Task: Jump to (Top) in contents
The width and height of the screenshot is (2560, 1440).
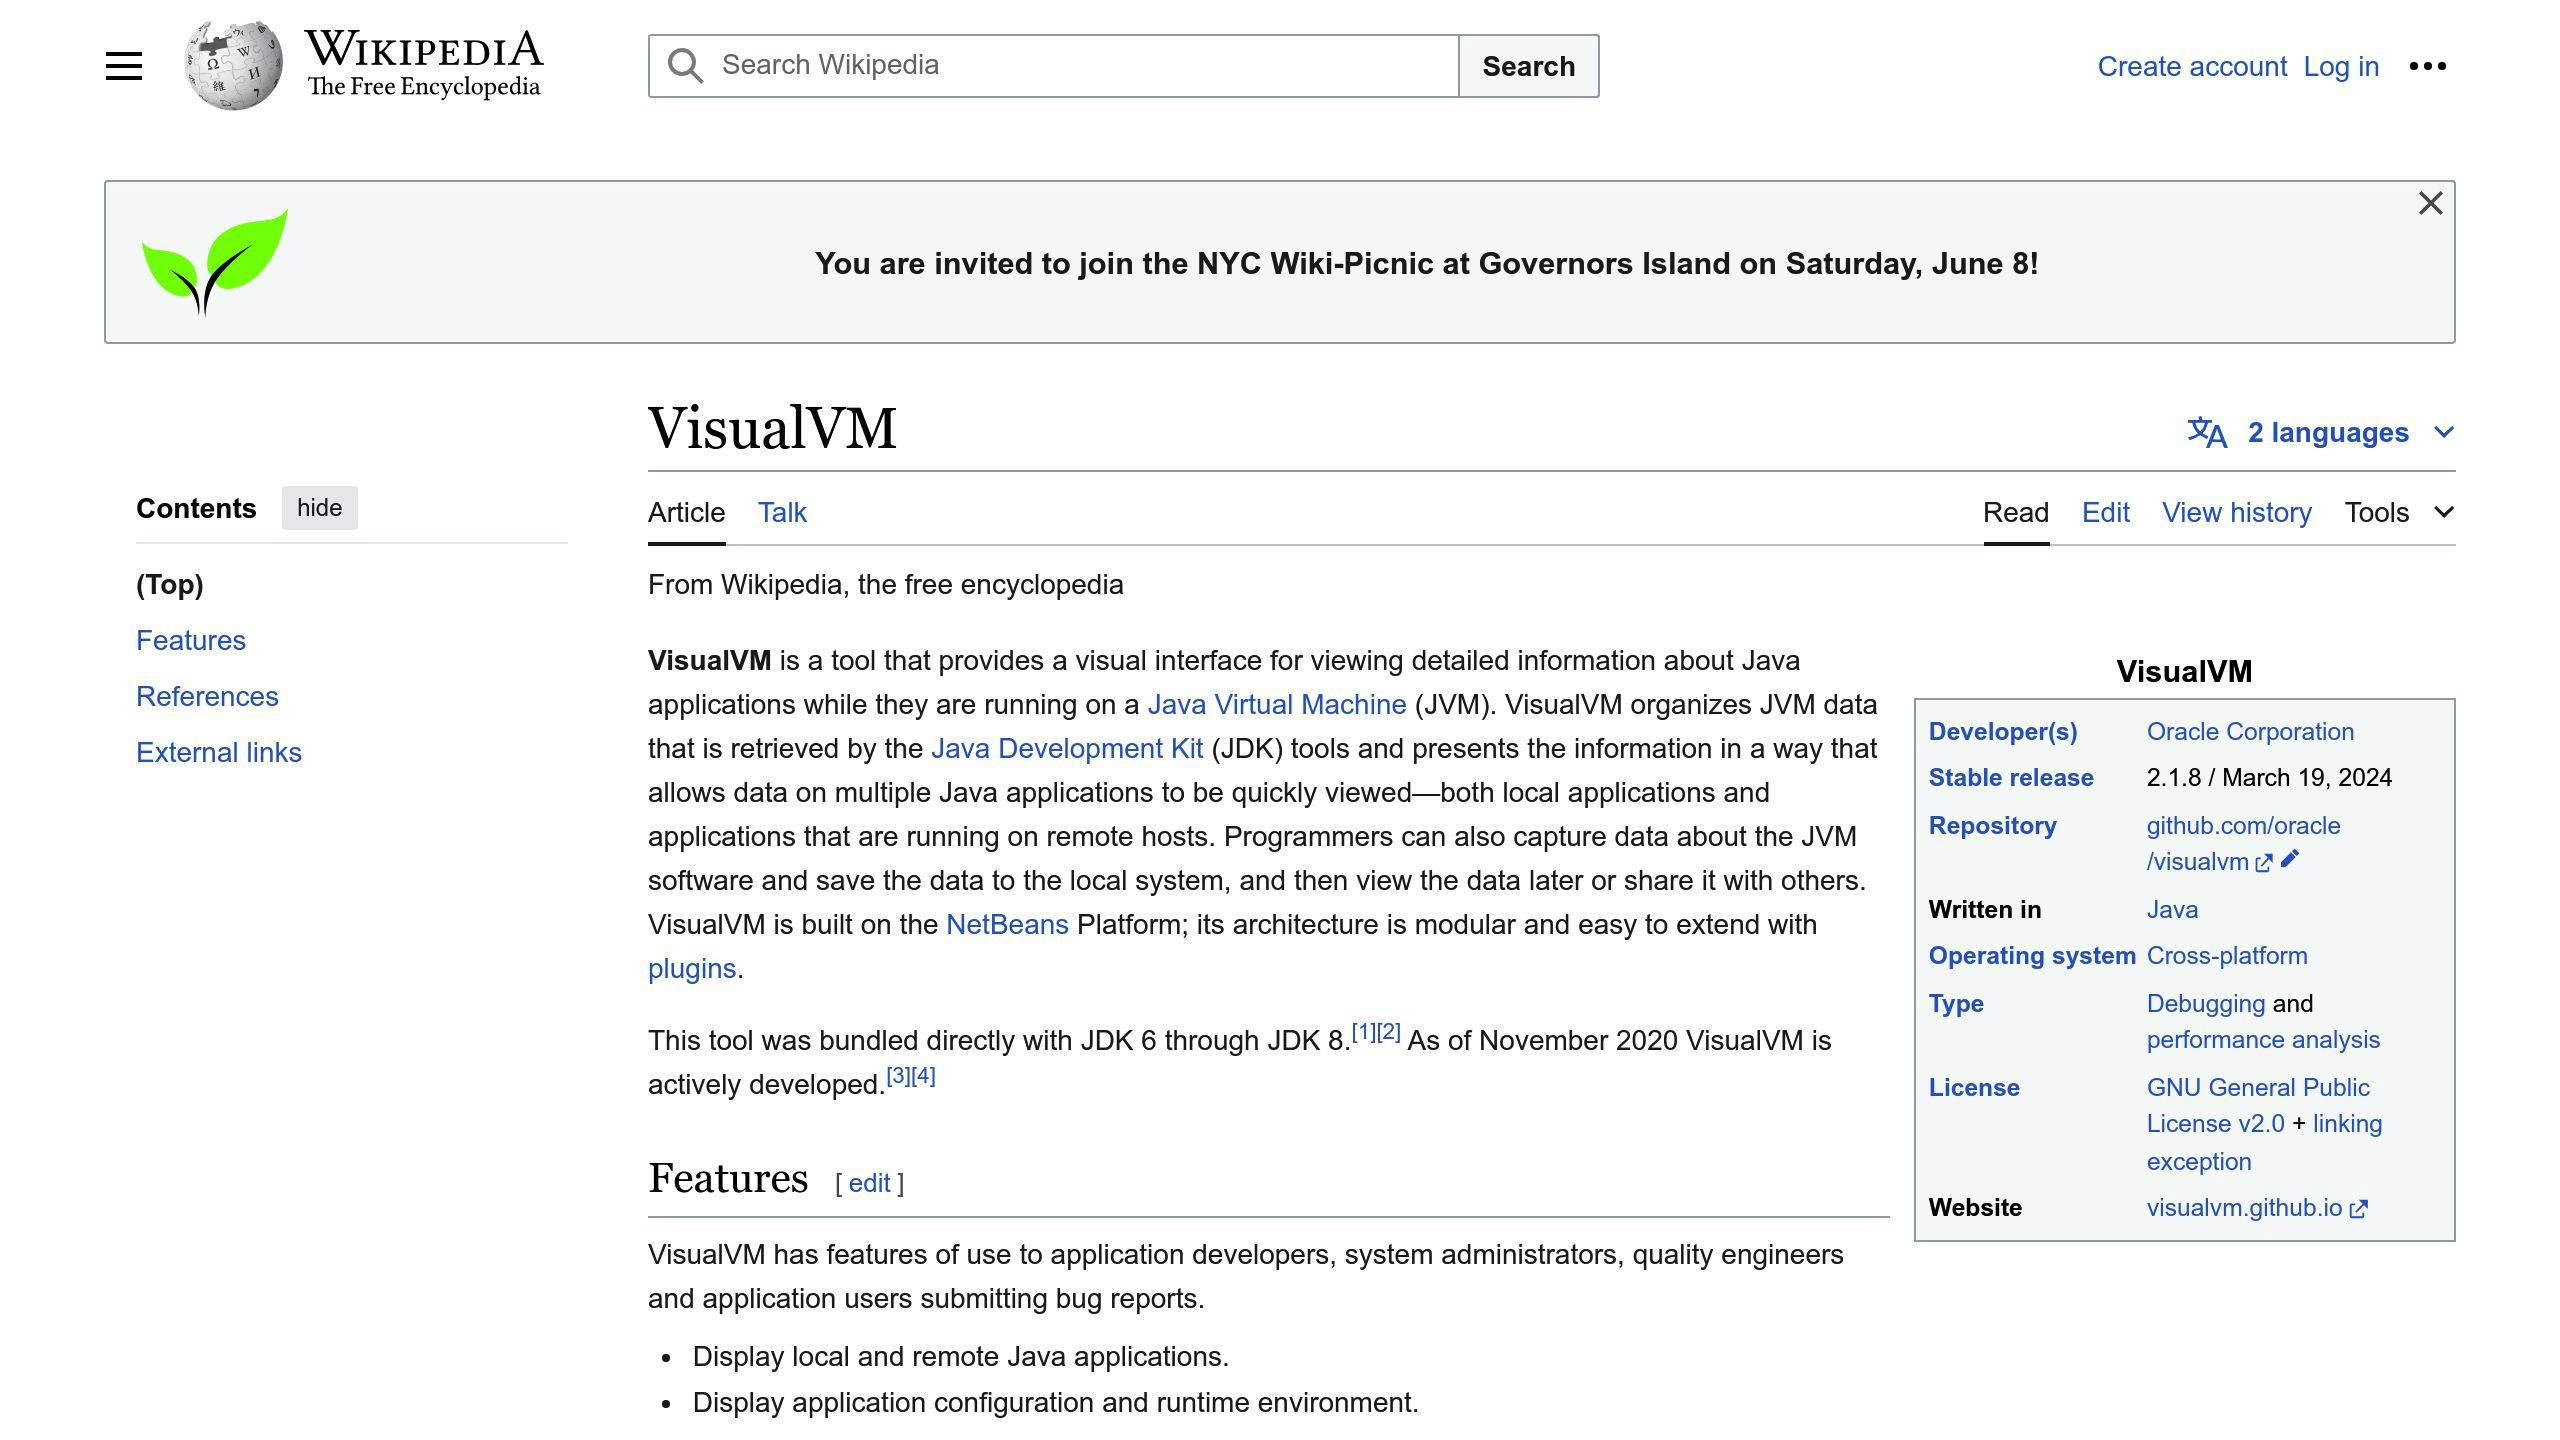Action: coord(170,584)
